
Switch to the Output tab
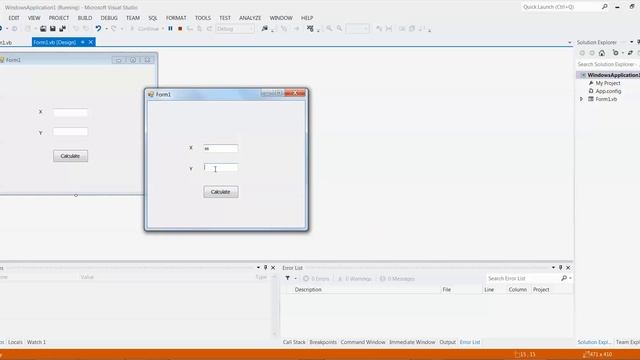point(447,342)
